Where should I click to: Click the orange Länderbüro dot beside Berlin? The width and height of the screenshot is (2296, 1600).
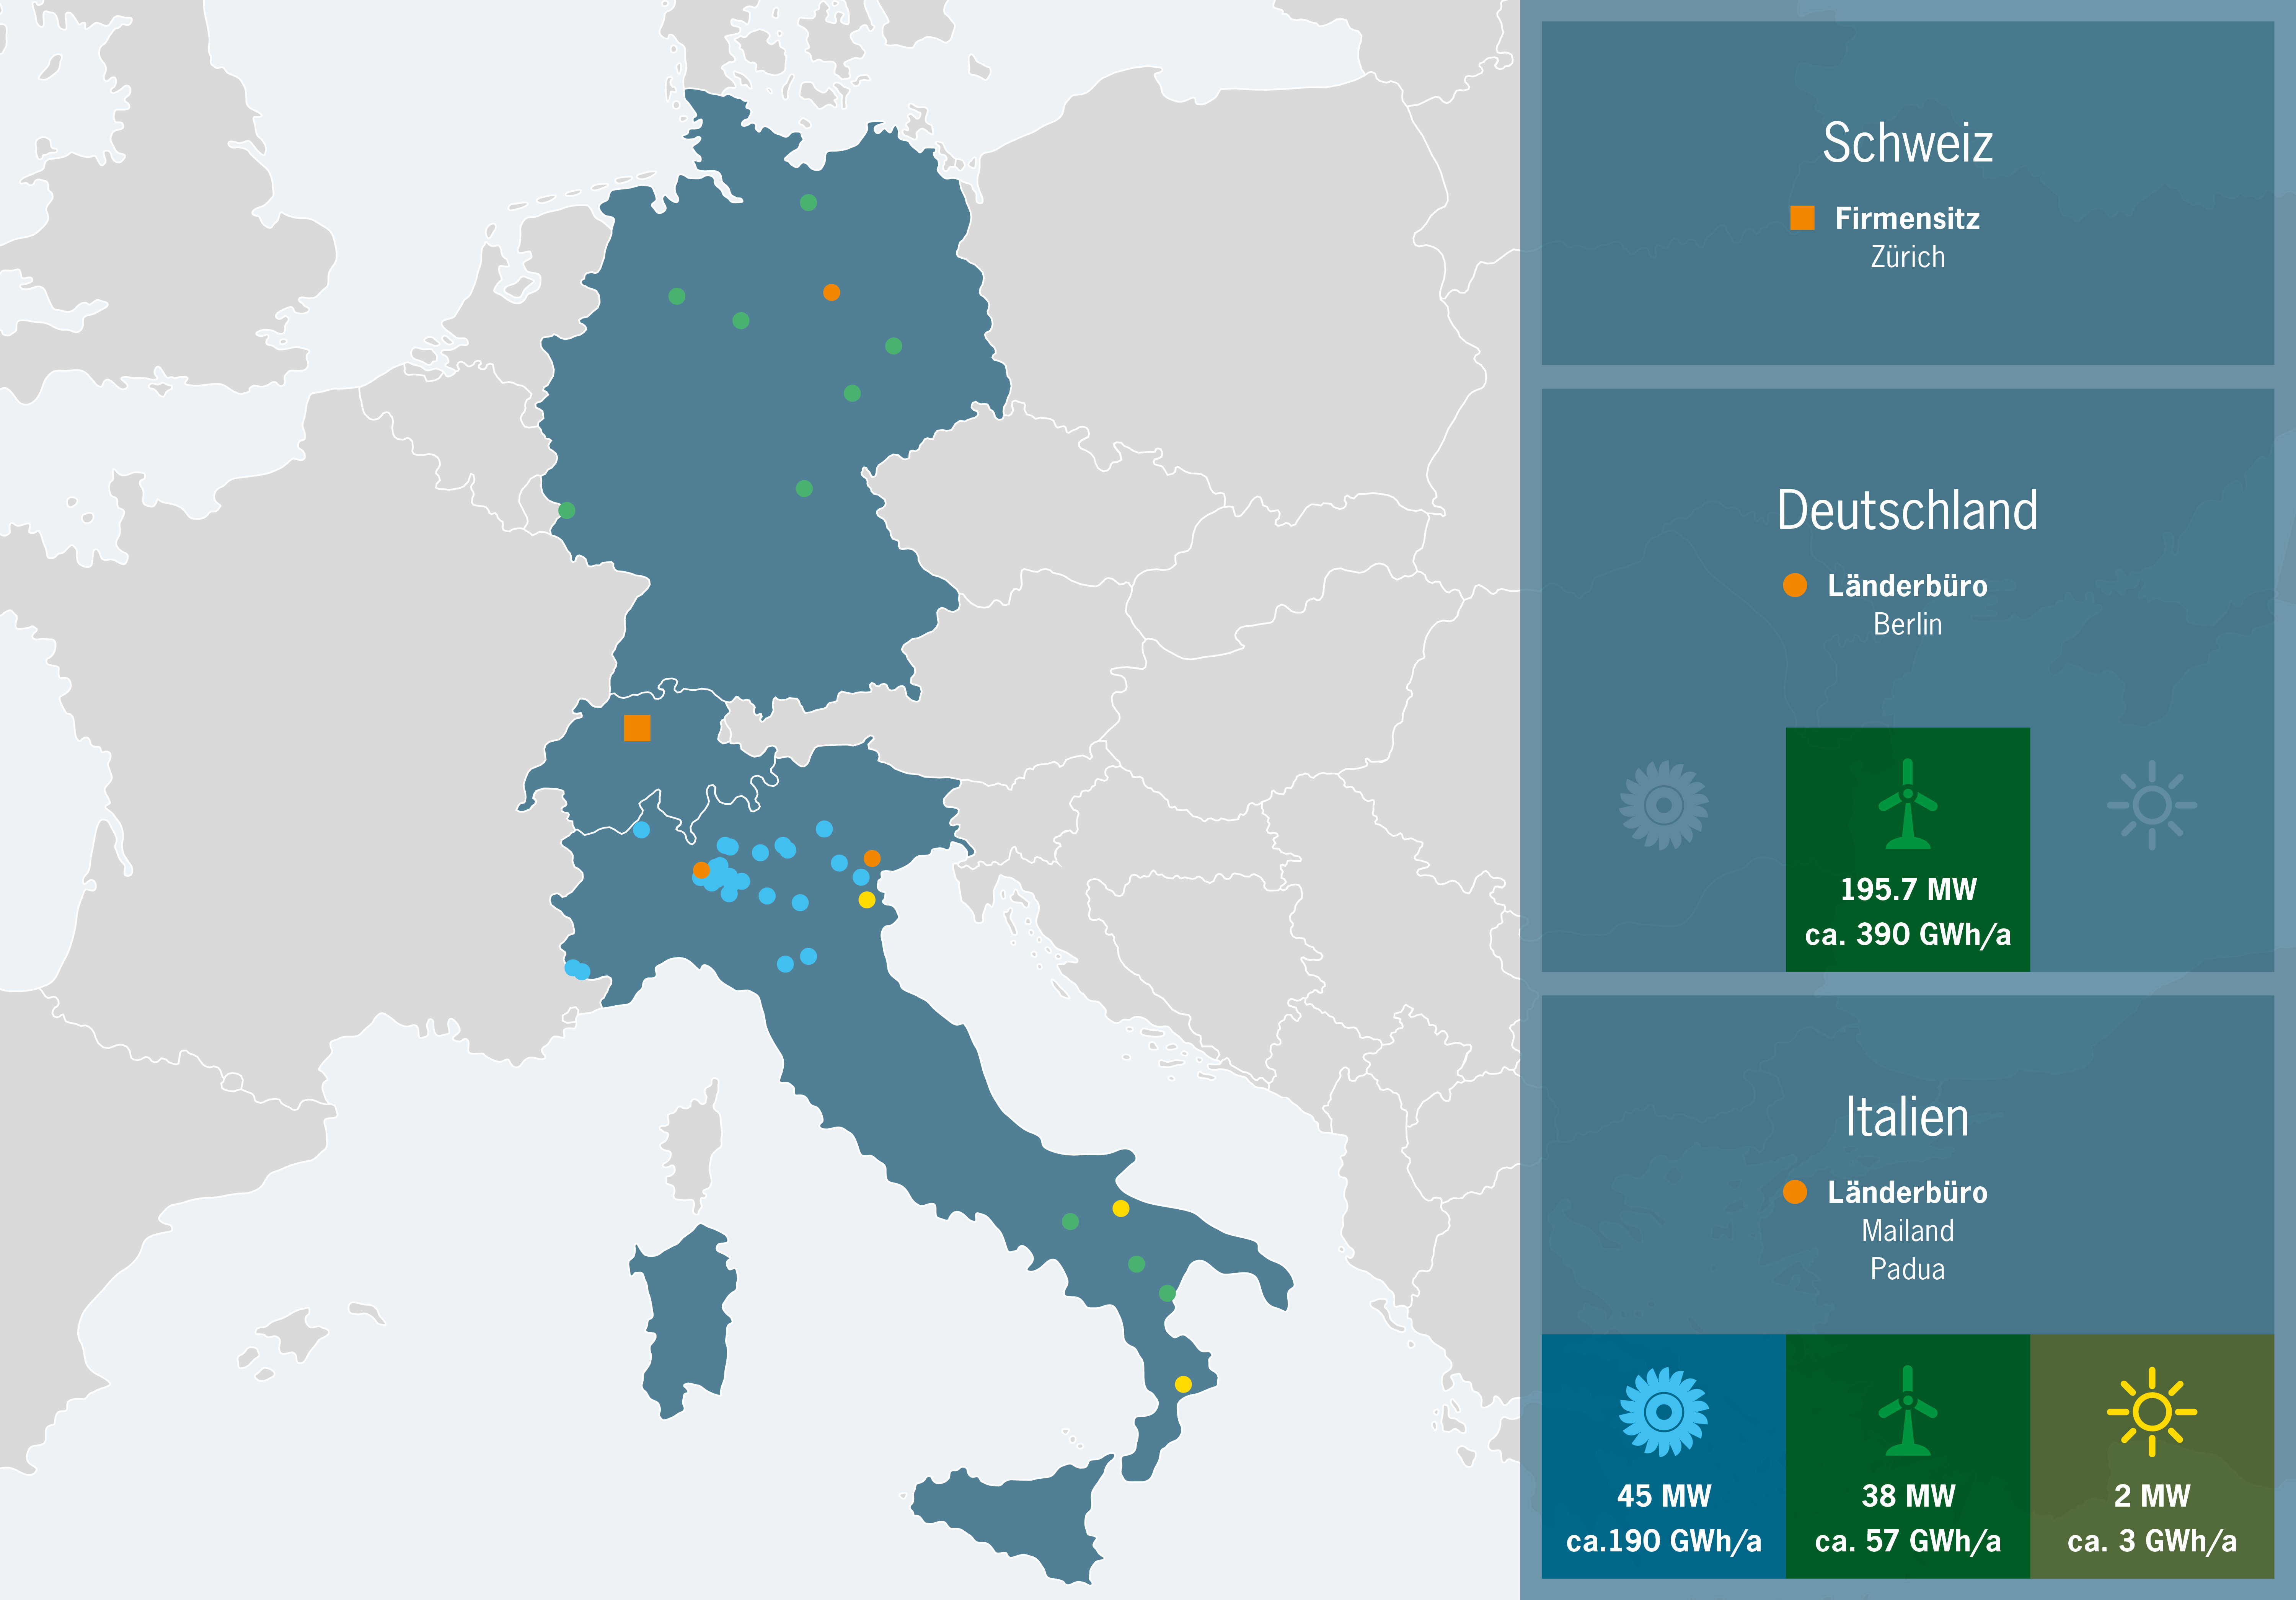point(1795,585)
